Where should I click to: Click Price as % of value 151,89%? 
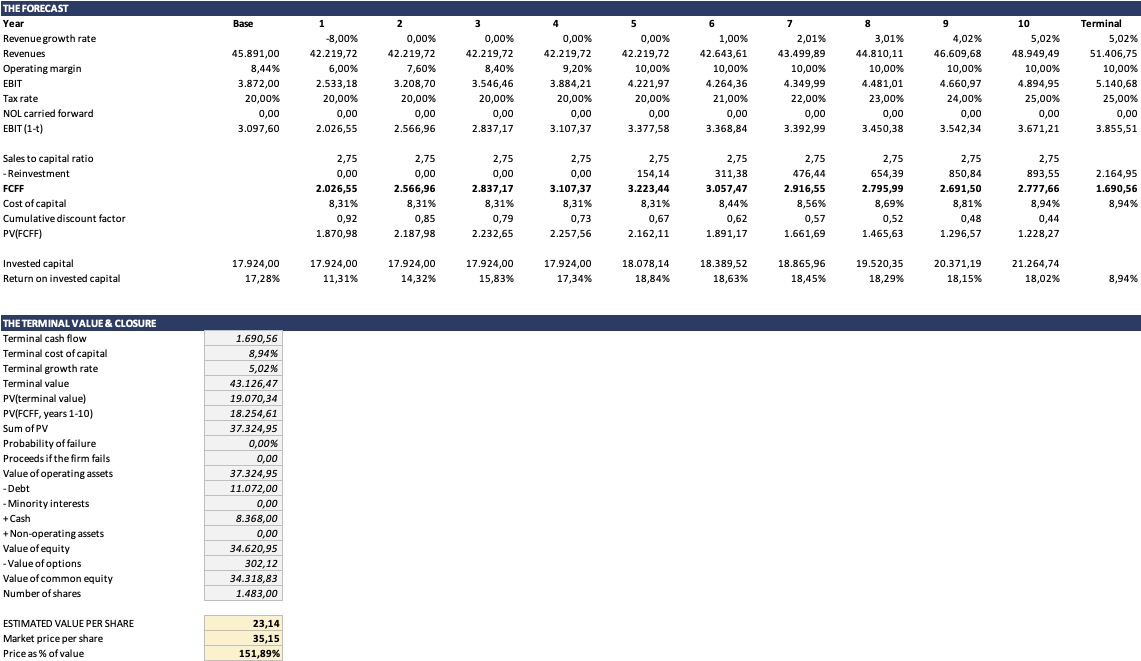pyautogui.click(x=243, y=654)
